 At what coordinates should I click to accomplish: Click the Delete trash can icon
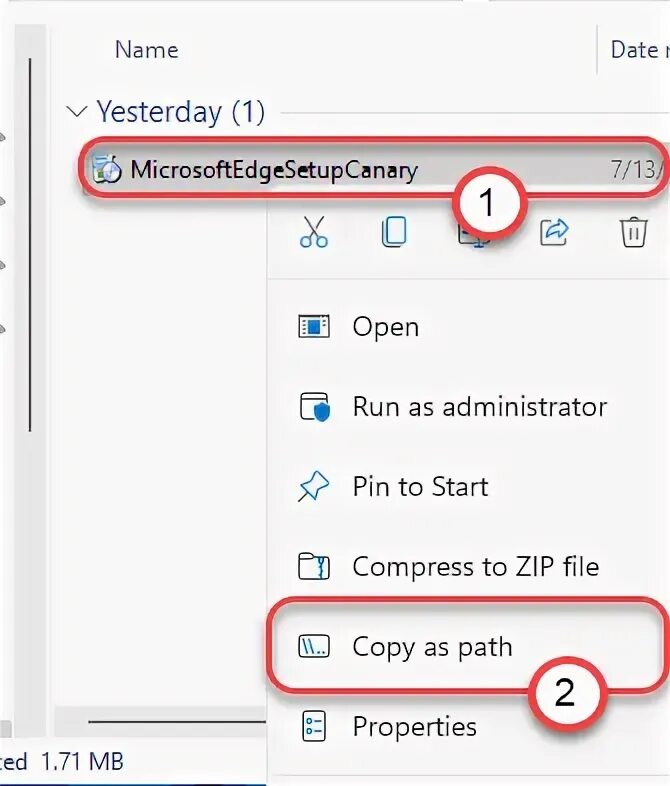[x=633, y=232]
